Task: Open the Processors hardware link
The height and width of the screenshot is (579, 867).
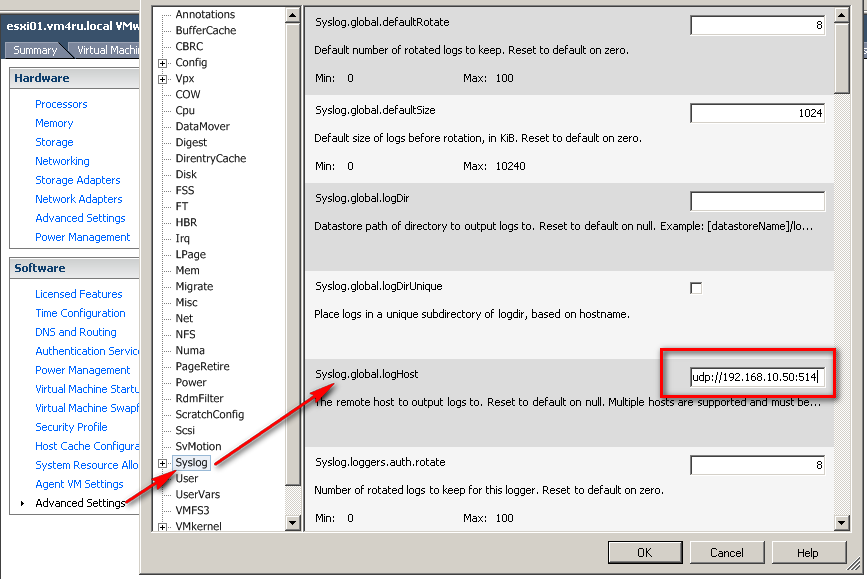Action: [61, 104]
